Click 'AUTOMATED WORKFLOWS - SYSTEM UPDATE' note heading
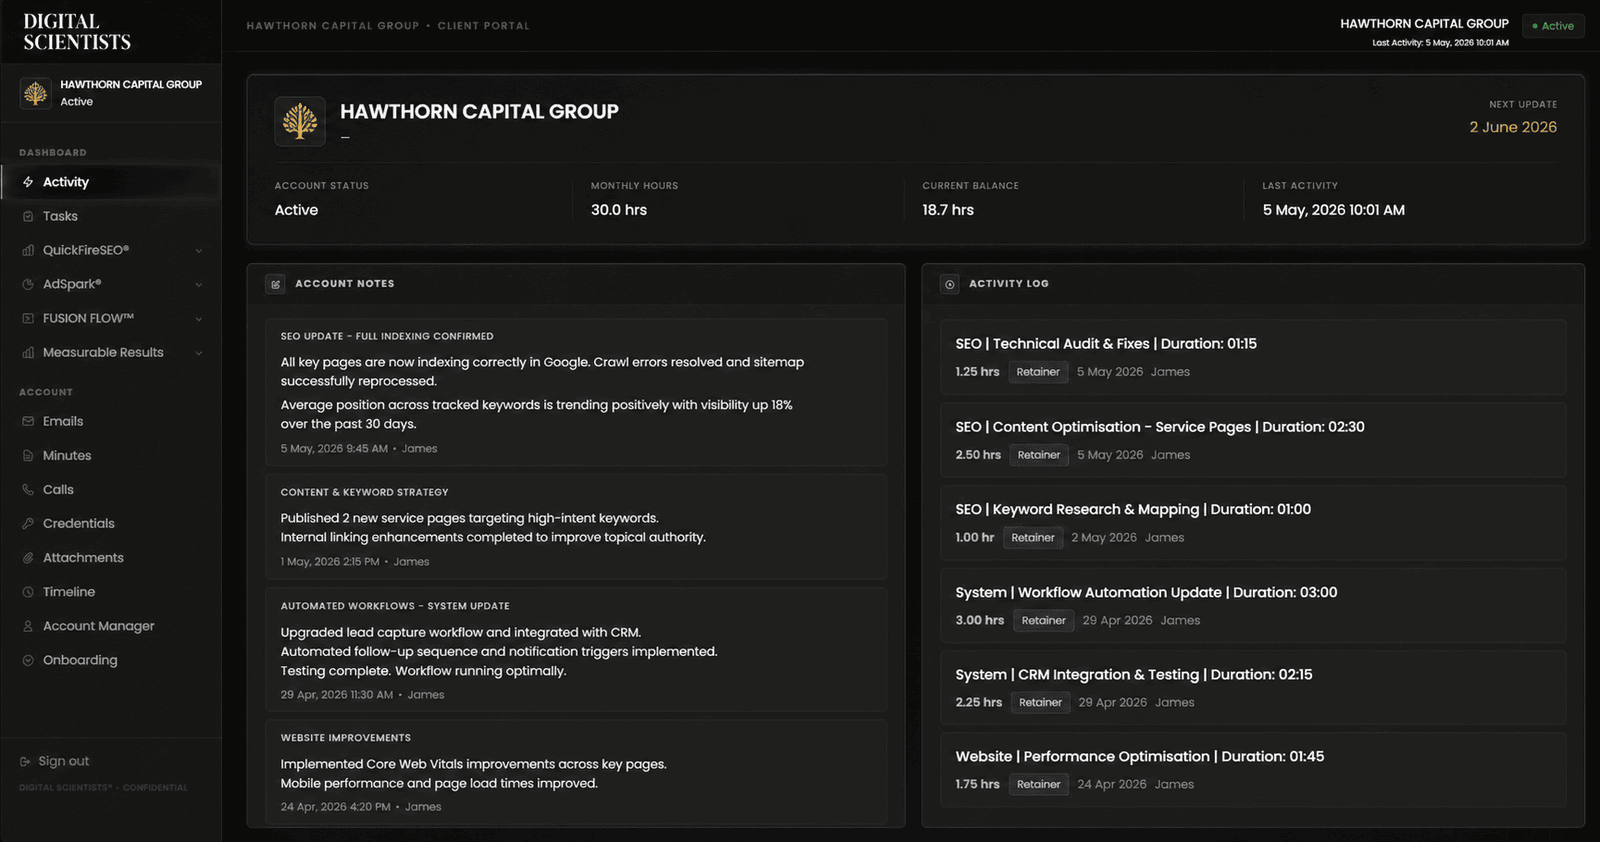The height and width of the screenshot is (842, 1600). click(395, 607)
